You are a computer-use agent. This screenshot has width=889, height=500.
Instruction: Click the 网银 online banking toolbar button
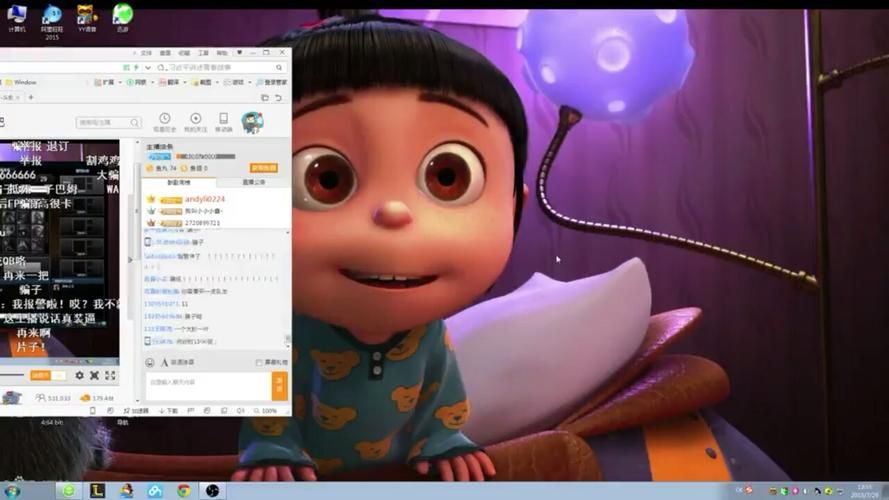coord(137,82)
